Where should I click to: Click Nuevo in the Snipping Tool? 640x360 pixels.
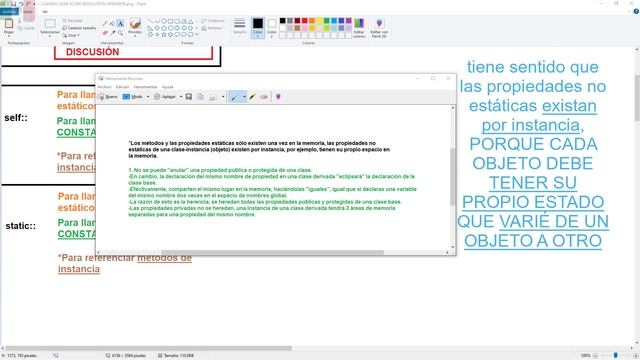pos(108,97)
